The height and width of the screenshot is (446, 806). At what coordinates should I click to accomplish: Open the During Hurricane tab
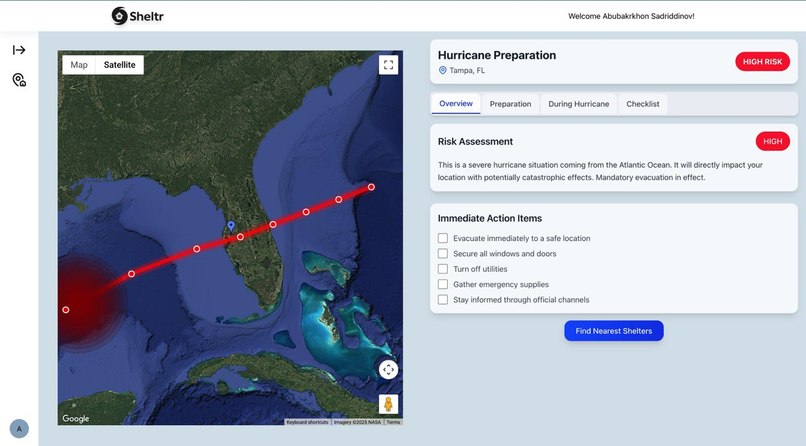[x=578, y=104]
